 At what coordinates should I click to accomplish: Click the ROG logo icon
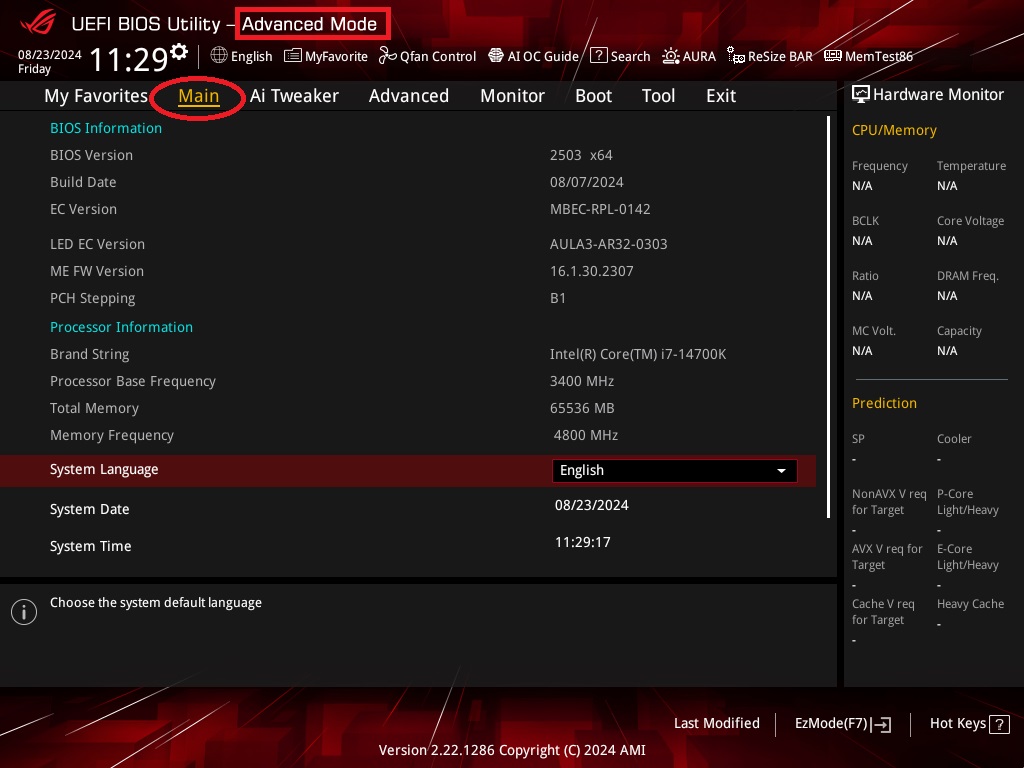click(x=37, y=24)
